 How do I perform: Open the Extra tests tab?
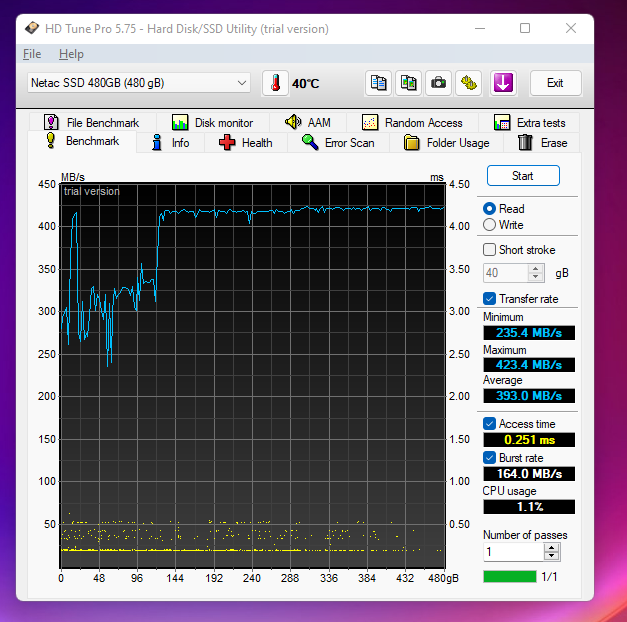[529, 122]
